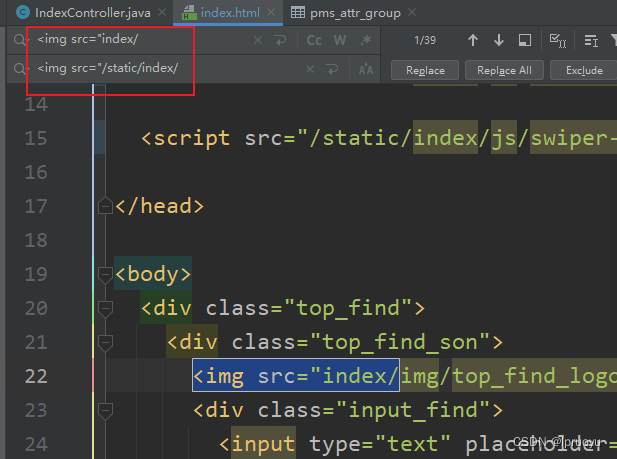Collapse the </head> fold marker on line 17
617x459 pixels.
[105, 206]
